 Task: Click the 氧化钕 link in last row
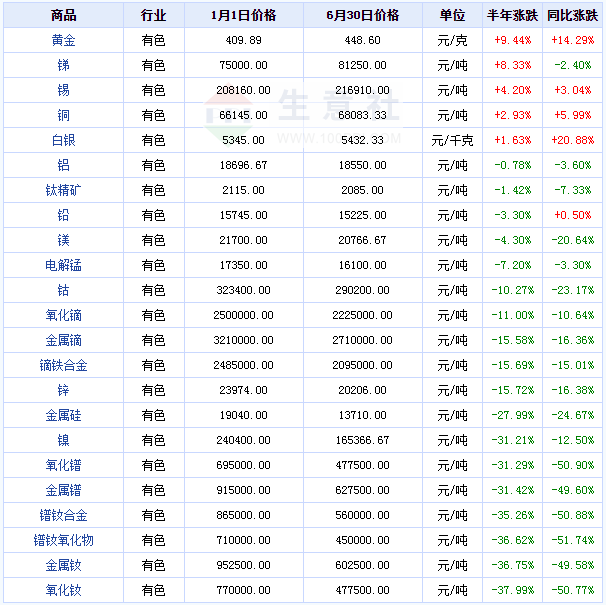62,590
